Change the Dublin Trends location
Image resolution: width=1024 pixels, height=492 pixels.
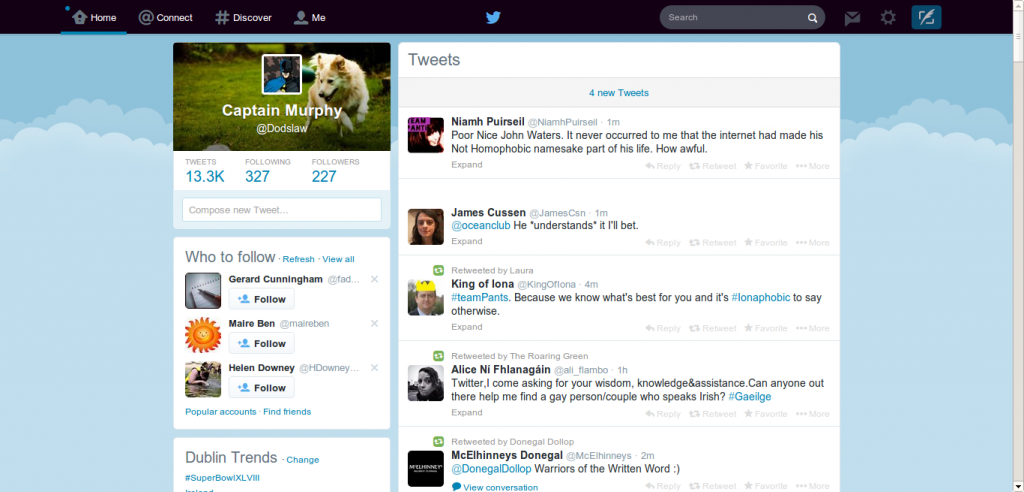pyautogui.click(x=303, y=460)
